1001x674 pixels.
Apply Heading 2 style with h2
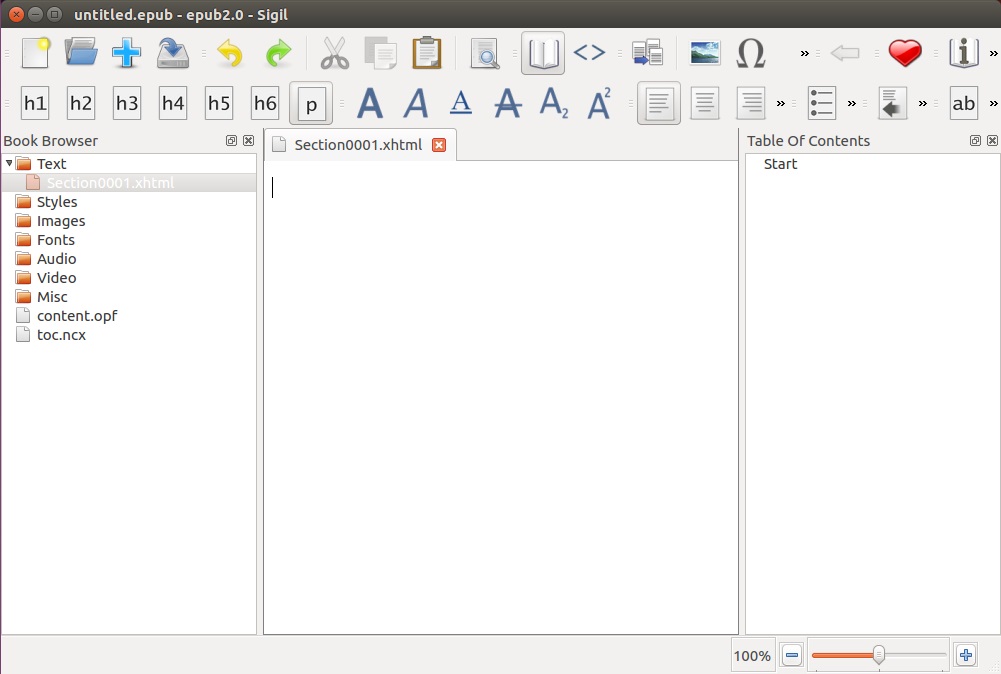pyautogui.click(x=81, y=103)
